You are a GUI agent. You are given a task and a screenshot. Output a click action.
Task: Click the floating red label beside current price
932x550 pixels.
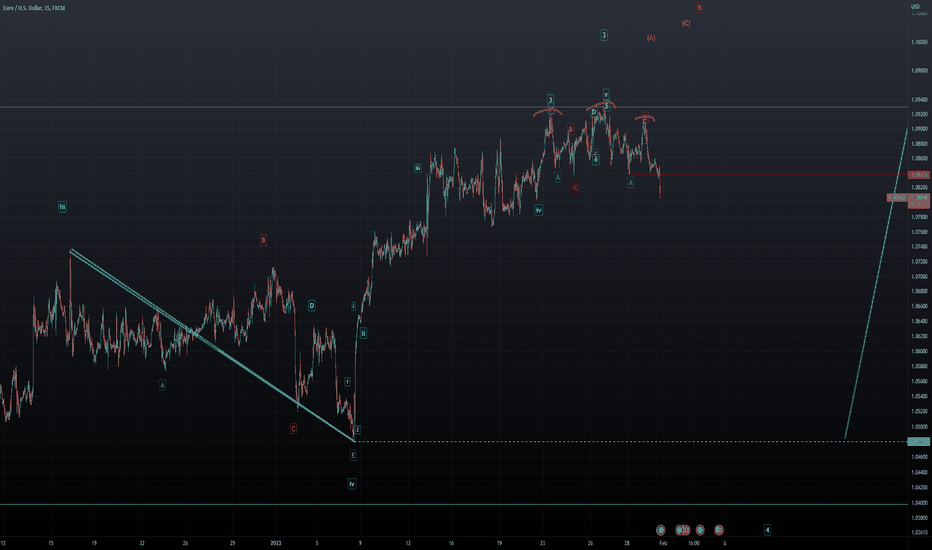pyautogui.click(x=897, y=197)
